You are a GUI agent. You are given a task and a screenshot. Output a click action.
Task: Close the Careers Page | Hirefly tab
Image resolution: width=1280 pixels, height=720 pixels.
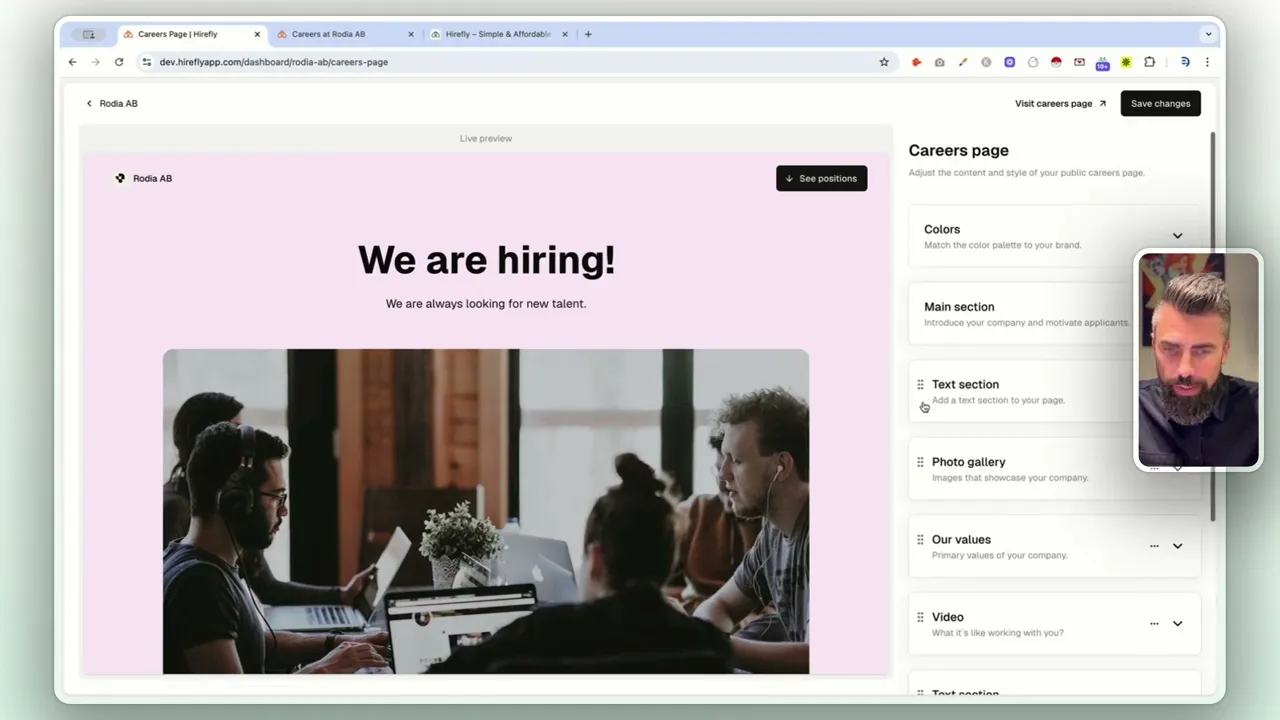pos(257,34)
